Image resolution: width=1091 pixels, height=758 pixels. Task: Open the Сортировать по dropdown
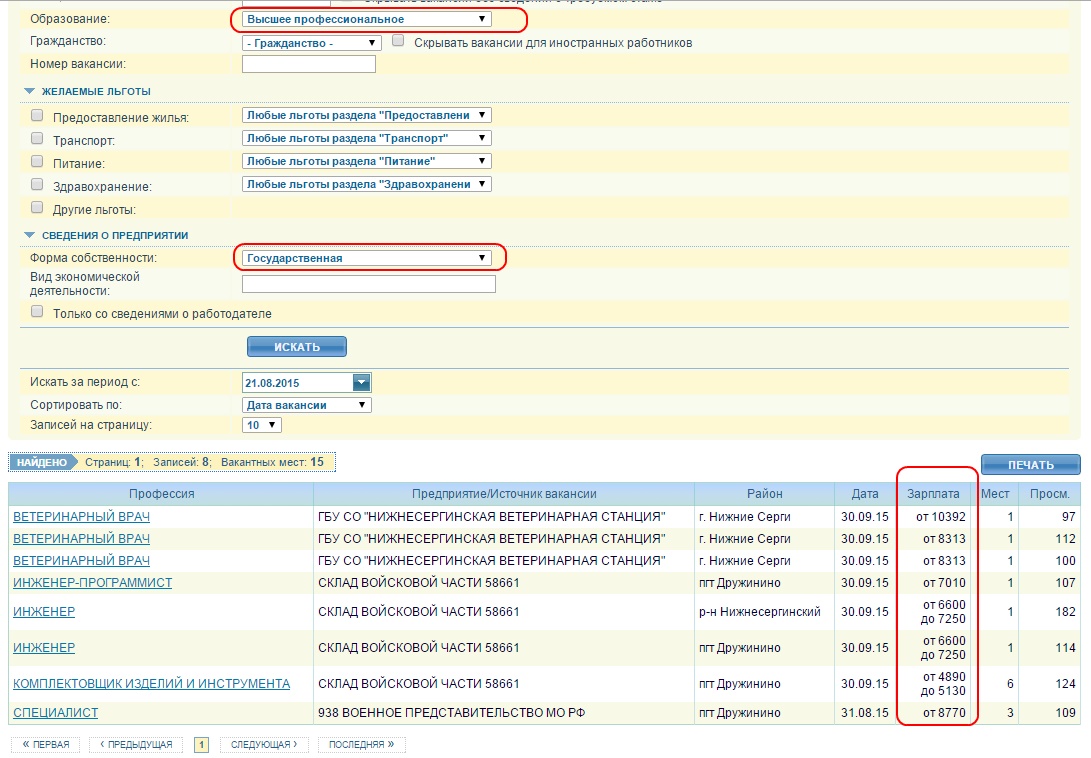click(307, 405)
